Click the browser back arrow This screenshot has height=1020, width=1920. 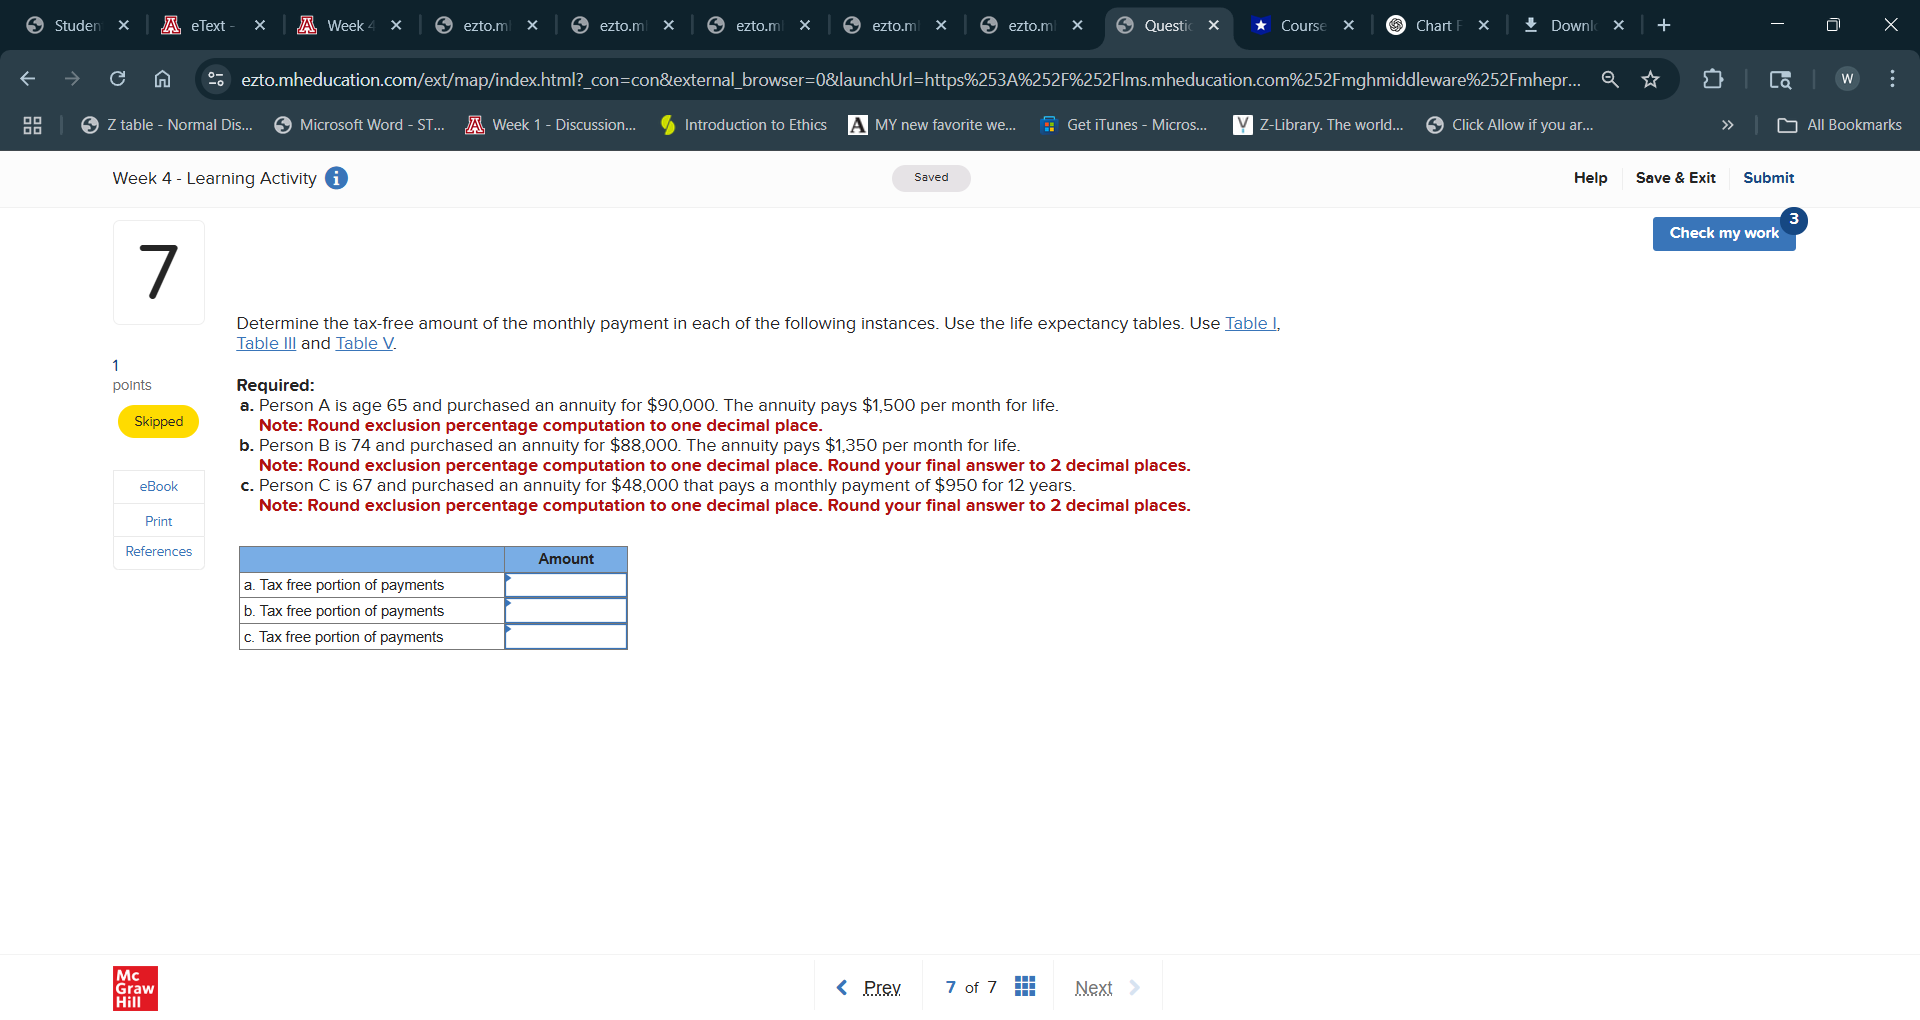[x=28, y=79]
